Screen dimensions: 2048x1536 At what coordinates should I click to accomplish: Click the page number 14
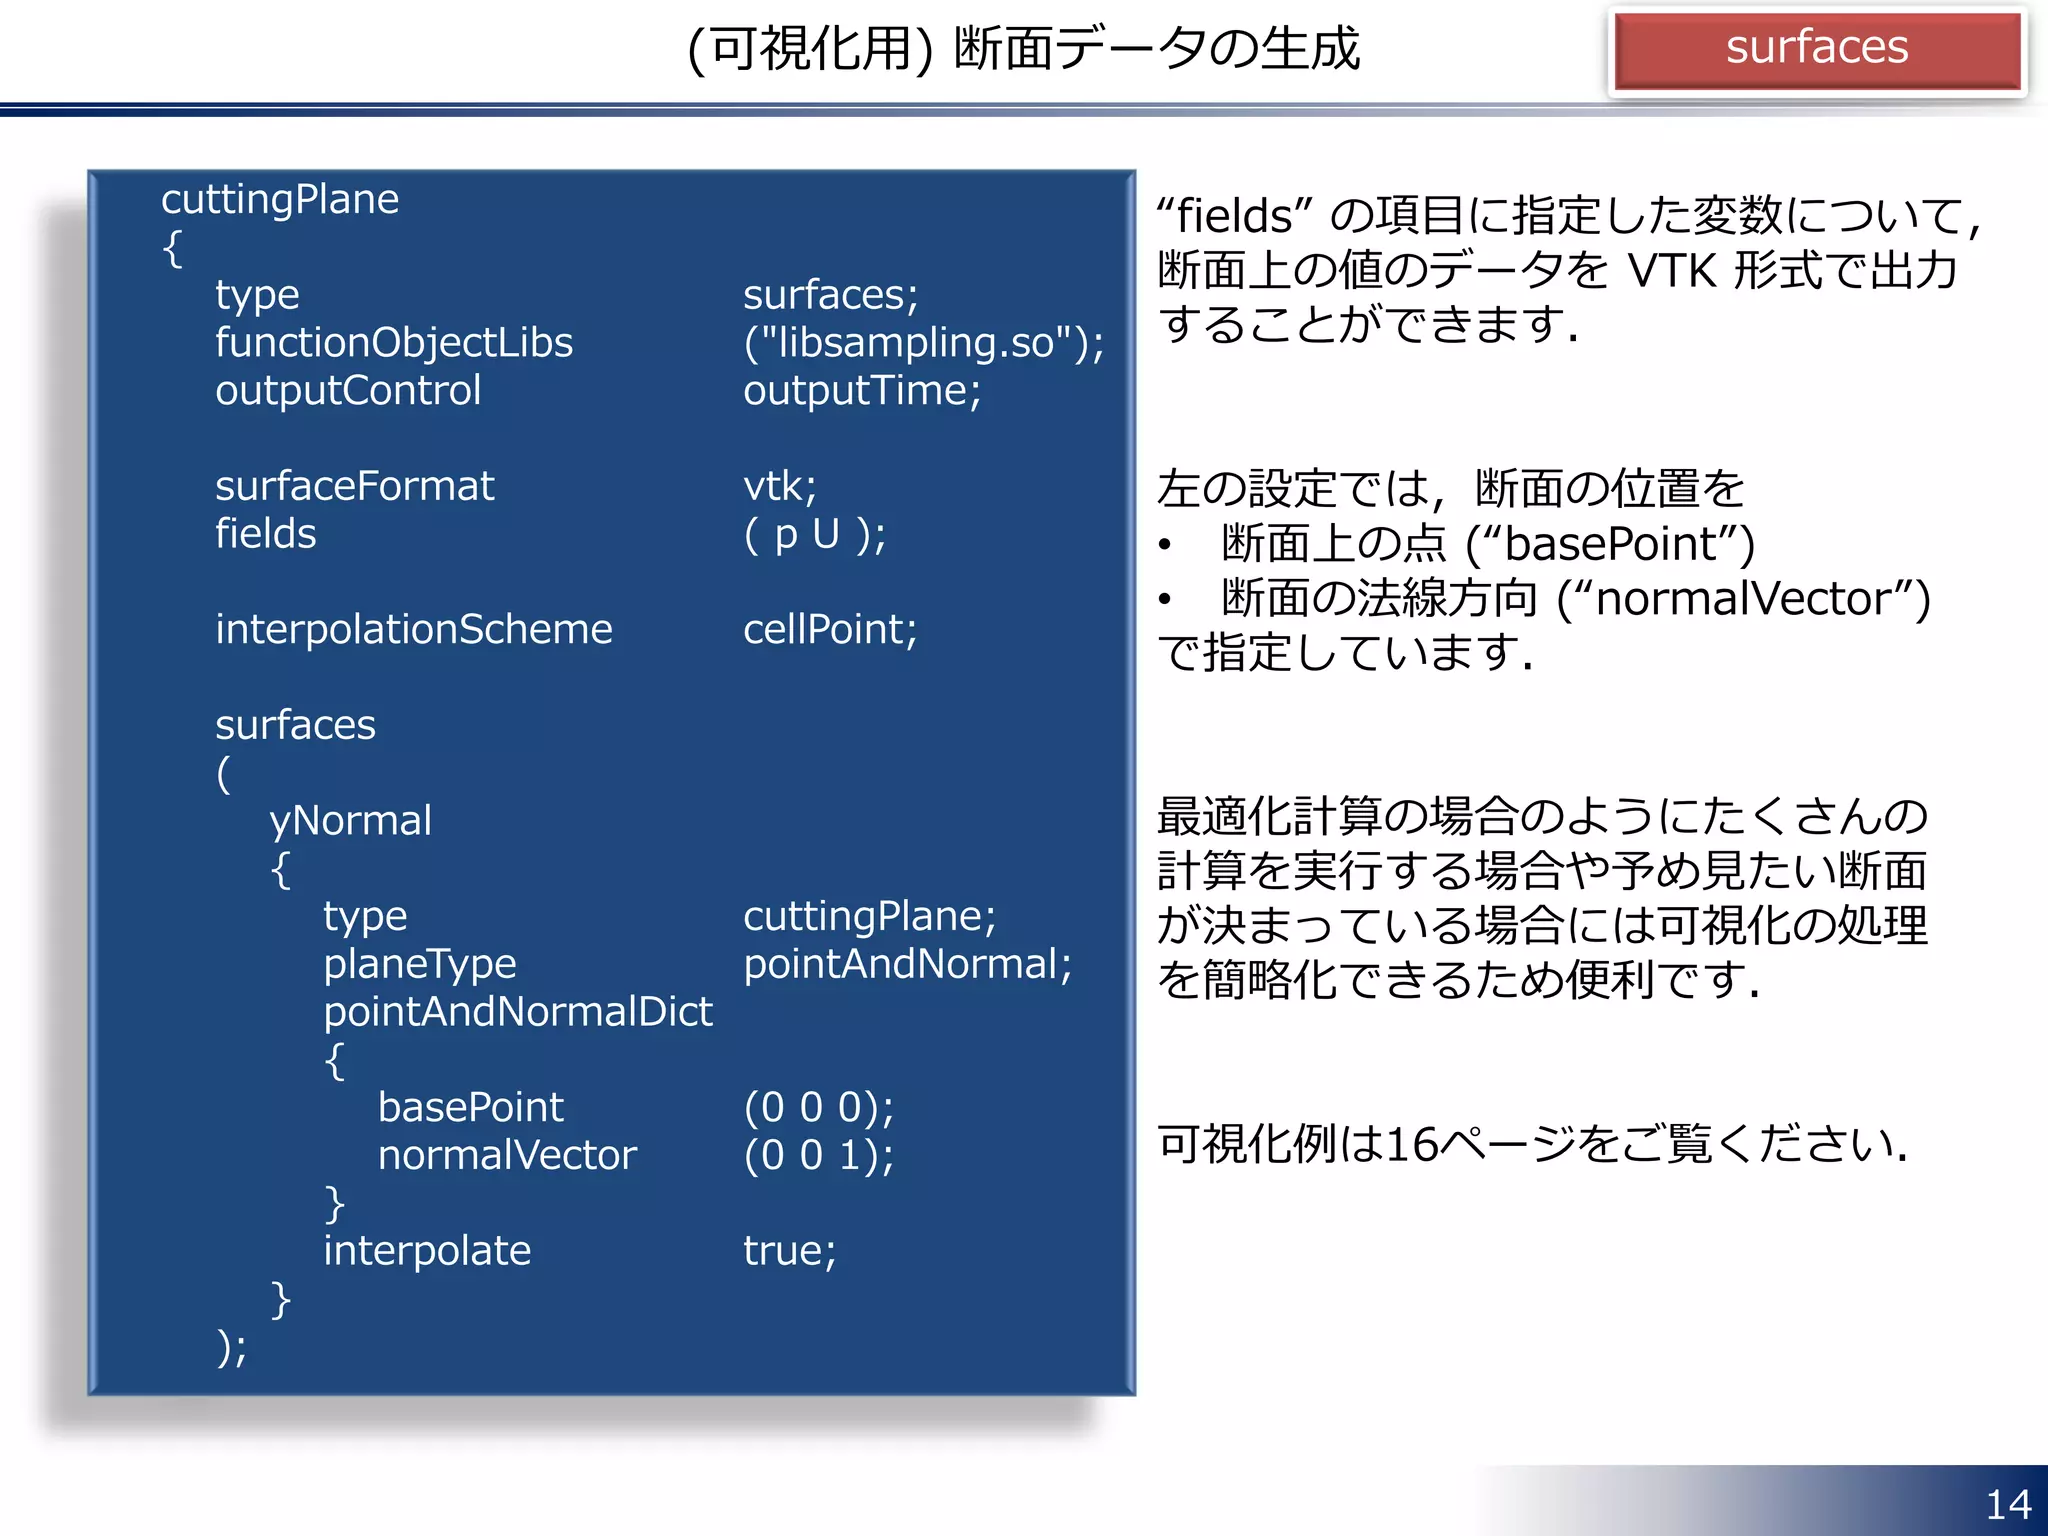pos(2008,1505)
